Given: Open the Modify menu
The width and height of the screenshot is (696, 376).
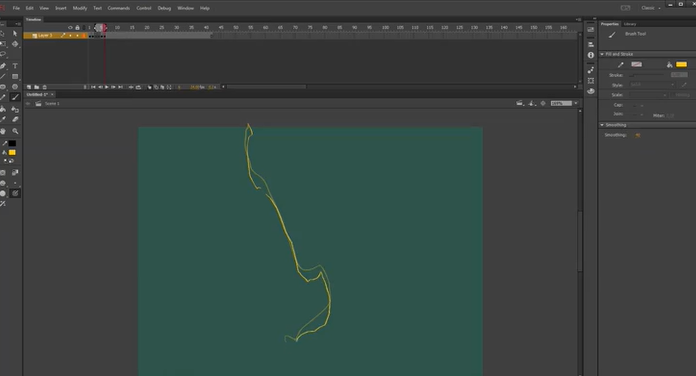Looking at the screenshot, I should [80, 8].
